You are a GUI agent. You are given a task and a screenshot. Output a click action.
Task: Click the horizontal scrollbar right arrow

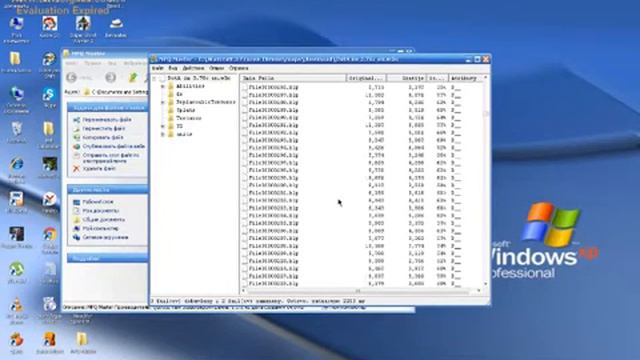point(479,291)
